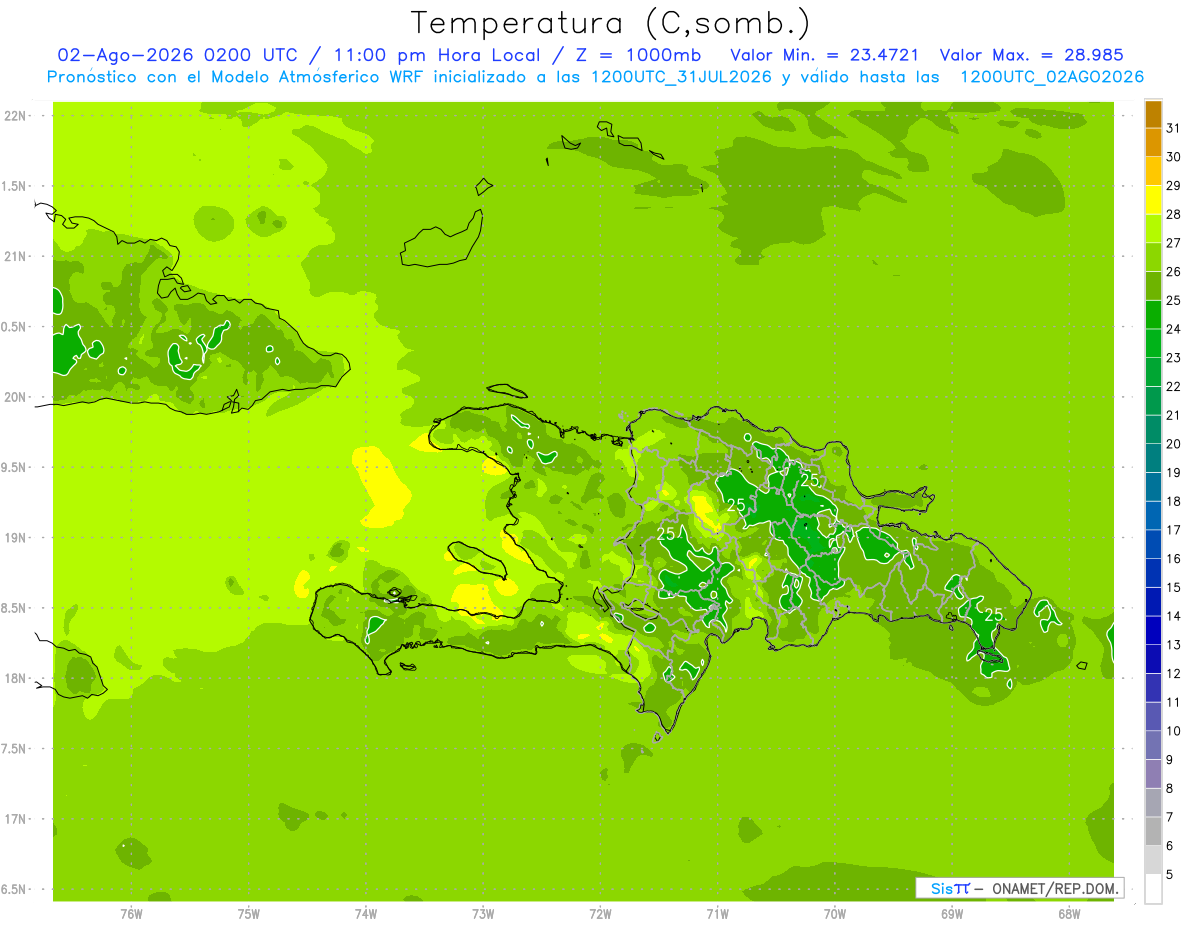Click the '1200UTC_02AGO2026' valid-until time text

coord(1052,77)
